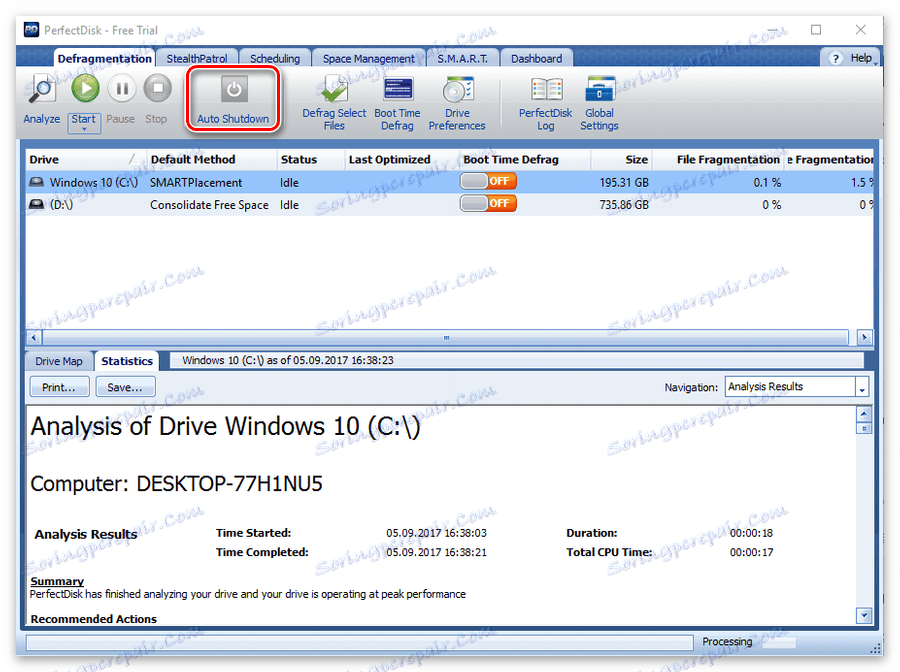Open the Dashboard tab

(537, 59)
